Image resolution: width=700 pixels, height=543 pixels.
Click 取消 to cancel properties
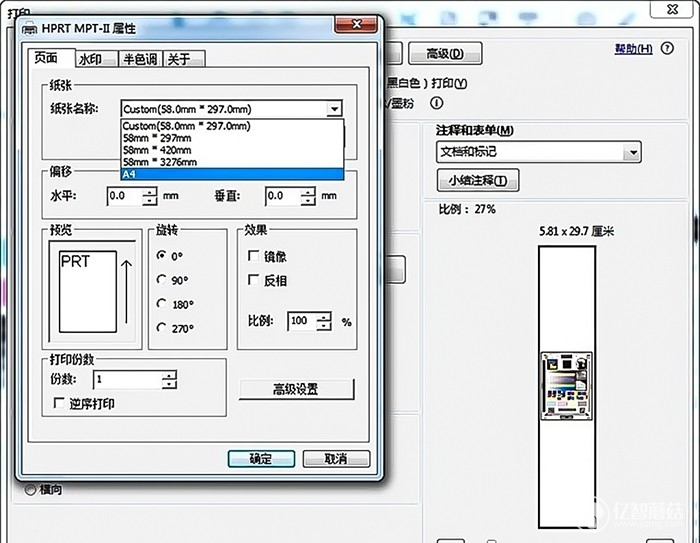click(x=336, y=459)
